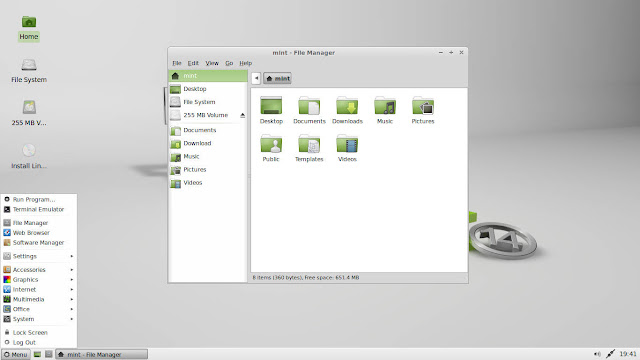Eject the 255 MB Volume in sidebar
This screenshot has height=360, width=640.
(242, 116)
